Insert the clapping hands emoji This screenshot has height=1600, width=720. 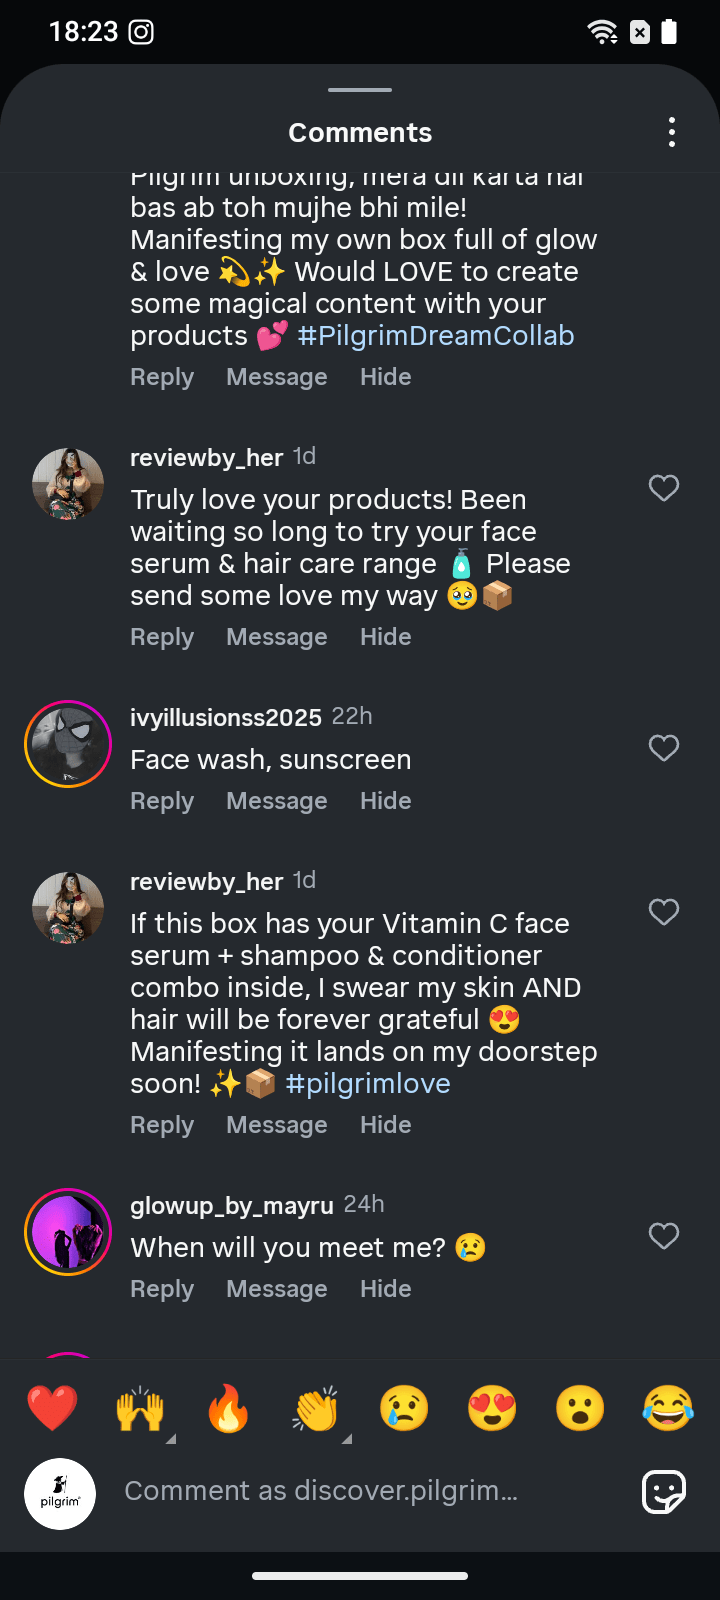coord(316,1408)
